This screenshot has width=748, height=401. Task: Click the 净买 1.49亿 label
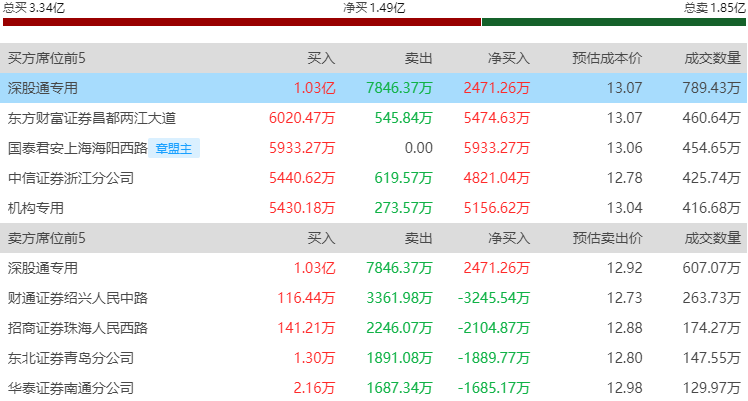point(374,8)
